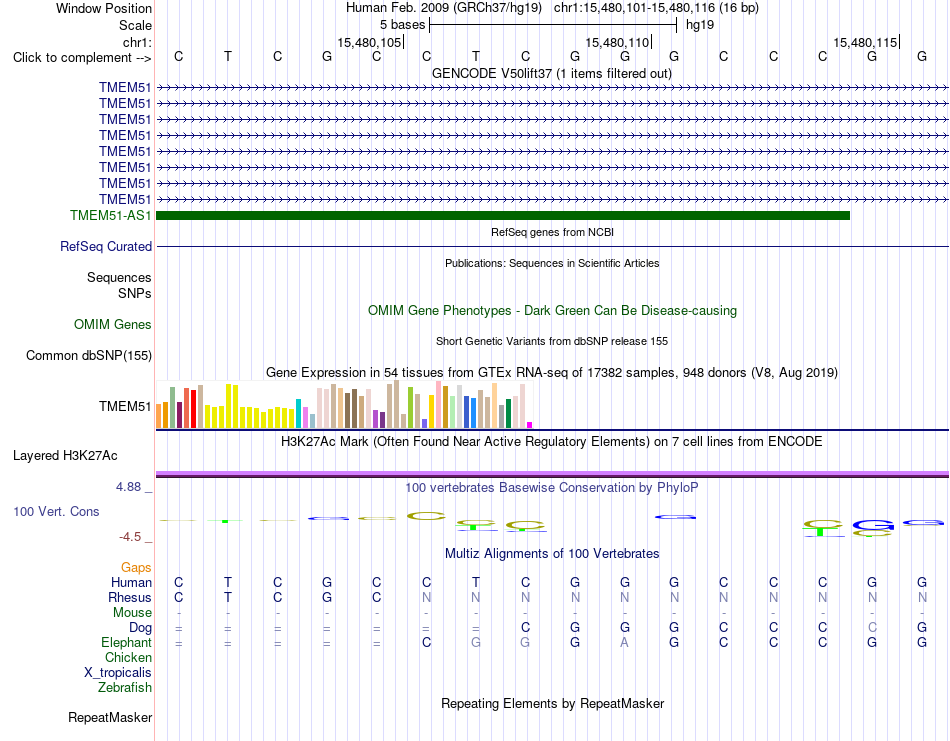Open the GENCODE V50lift37 track title
Viewport: 950px width, 741px height.
(x=552, y=73)
